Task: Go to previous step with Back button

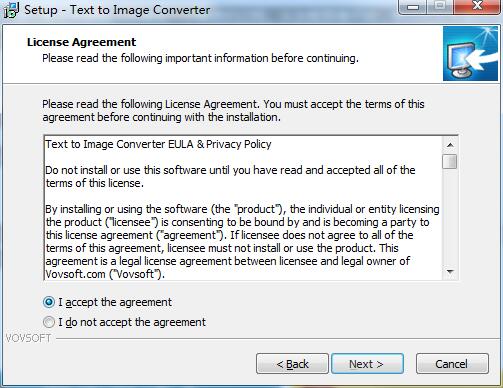Action: click(292, 364)
